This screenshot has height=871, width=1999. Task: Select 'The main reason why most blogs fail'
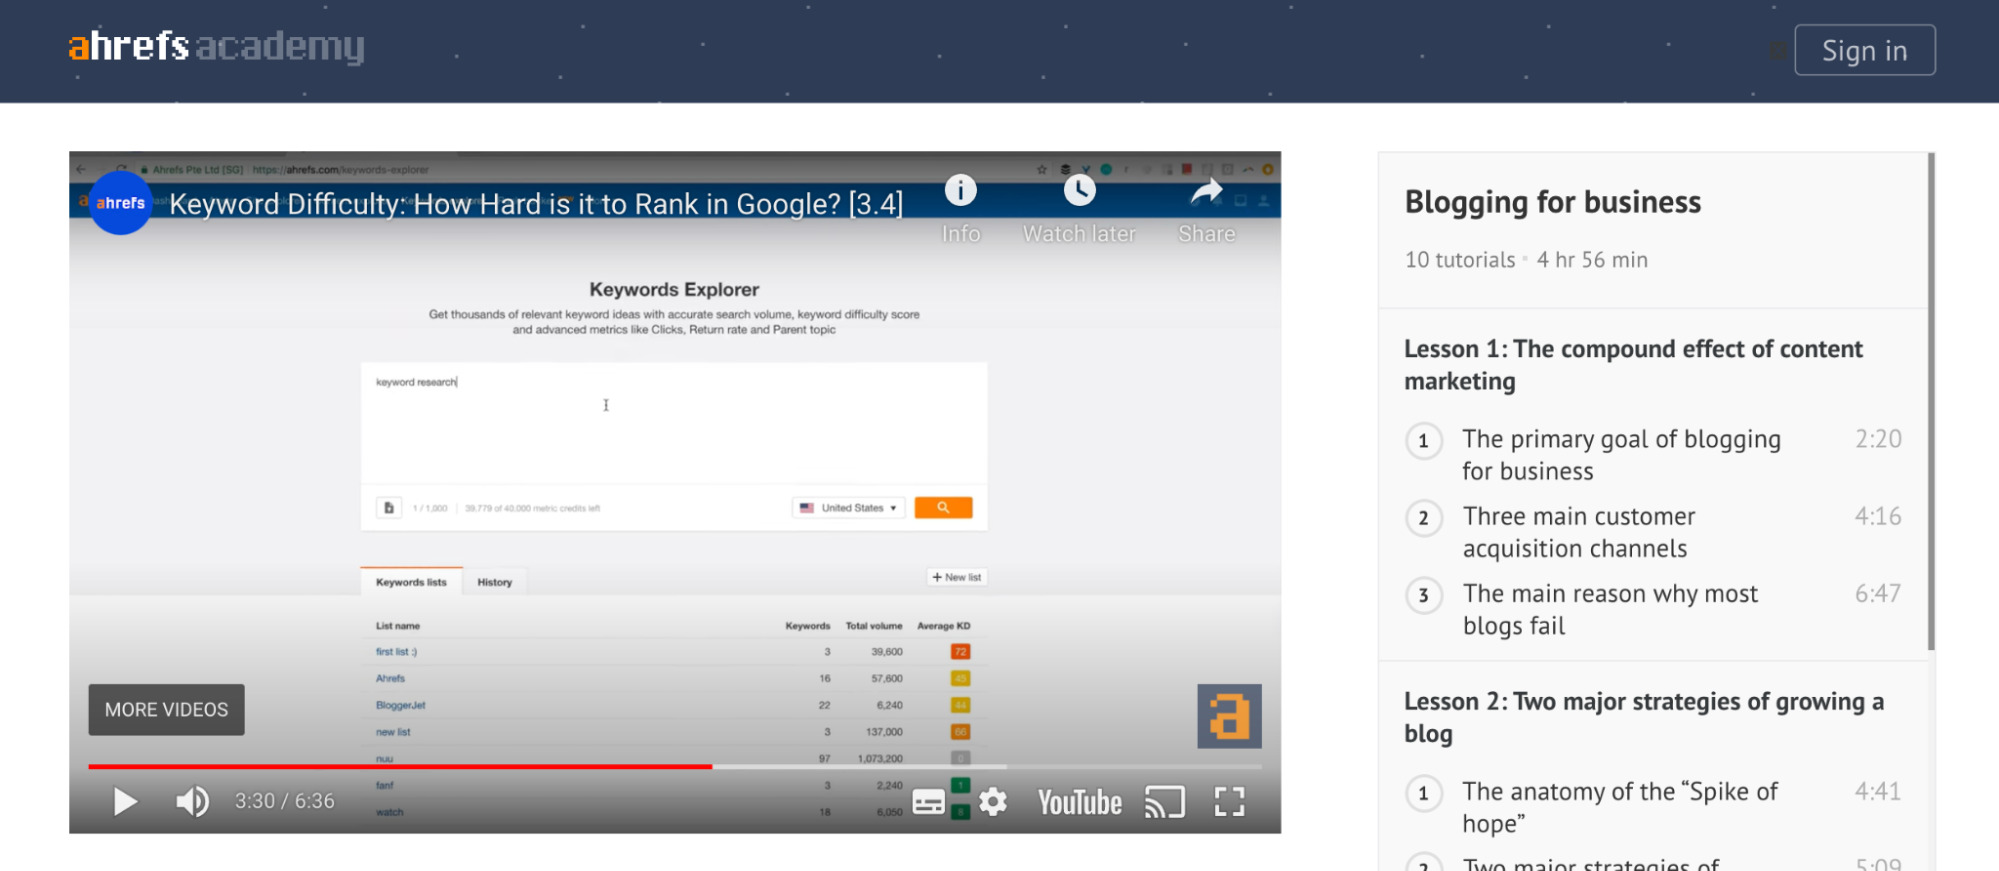(1609, 609)
